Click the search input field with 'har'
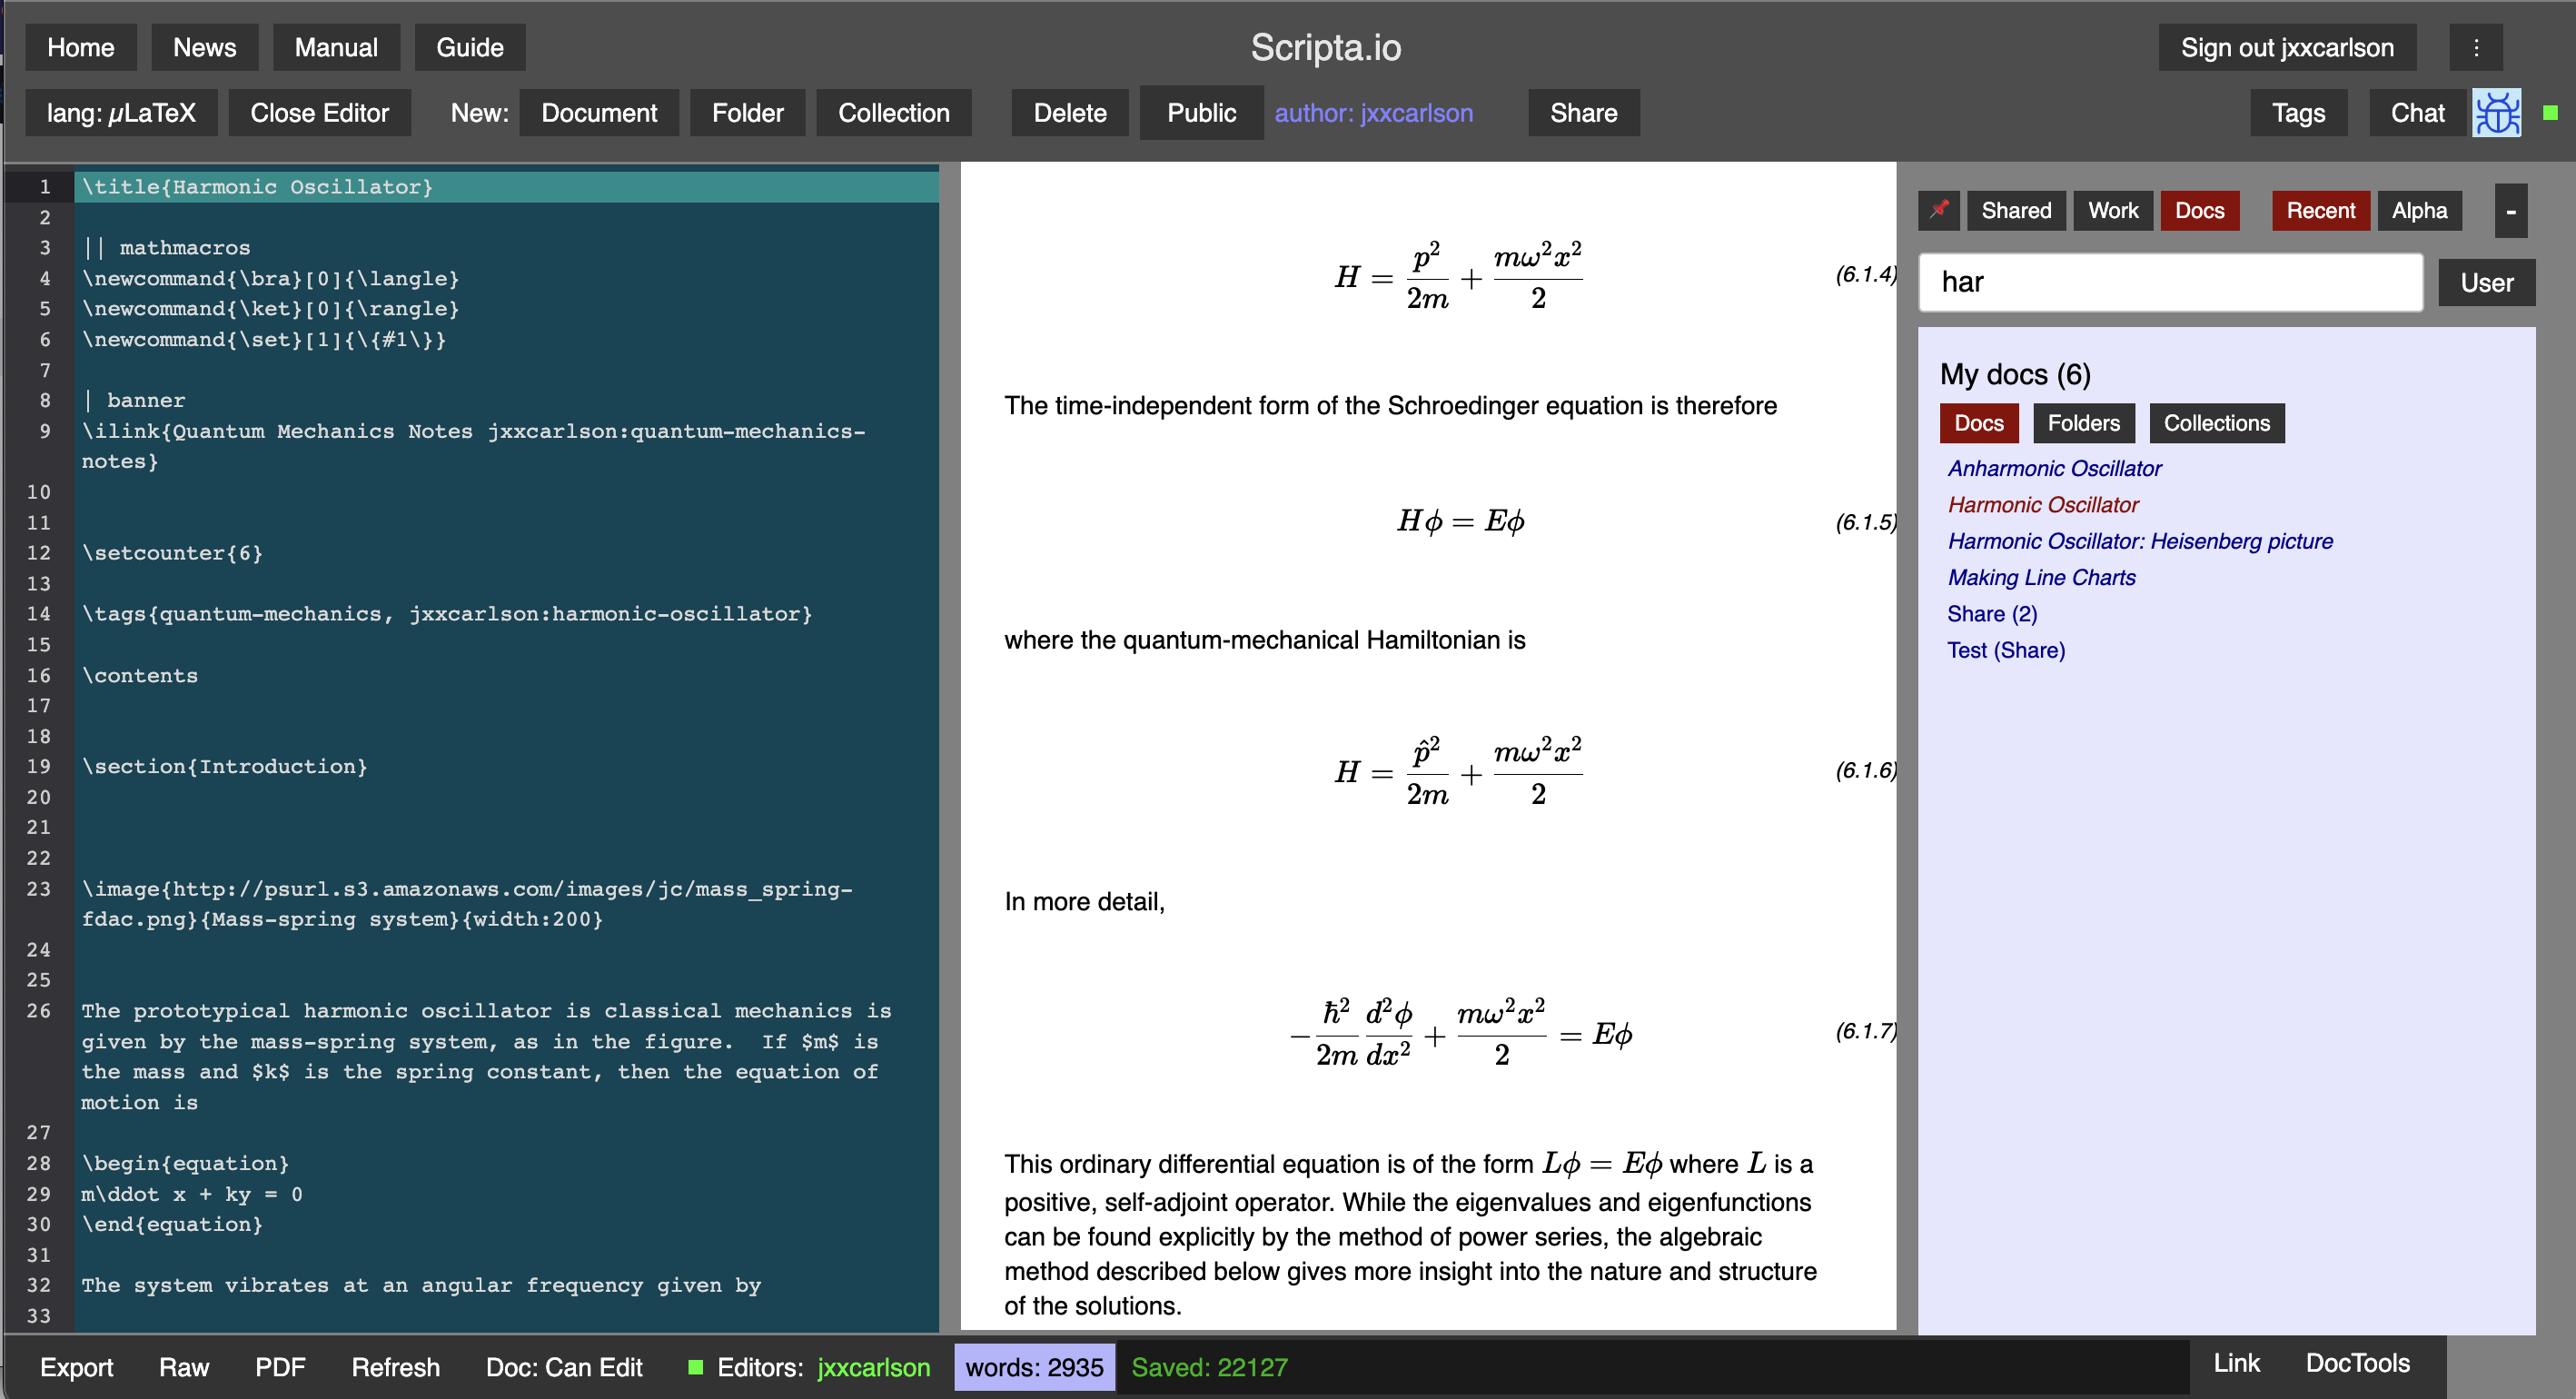This screenshot has height=1399, width=2576. [2172, 283]
